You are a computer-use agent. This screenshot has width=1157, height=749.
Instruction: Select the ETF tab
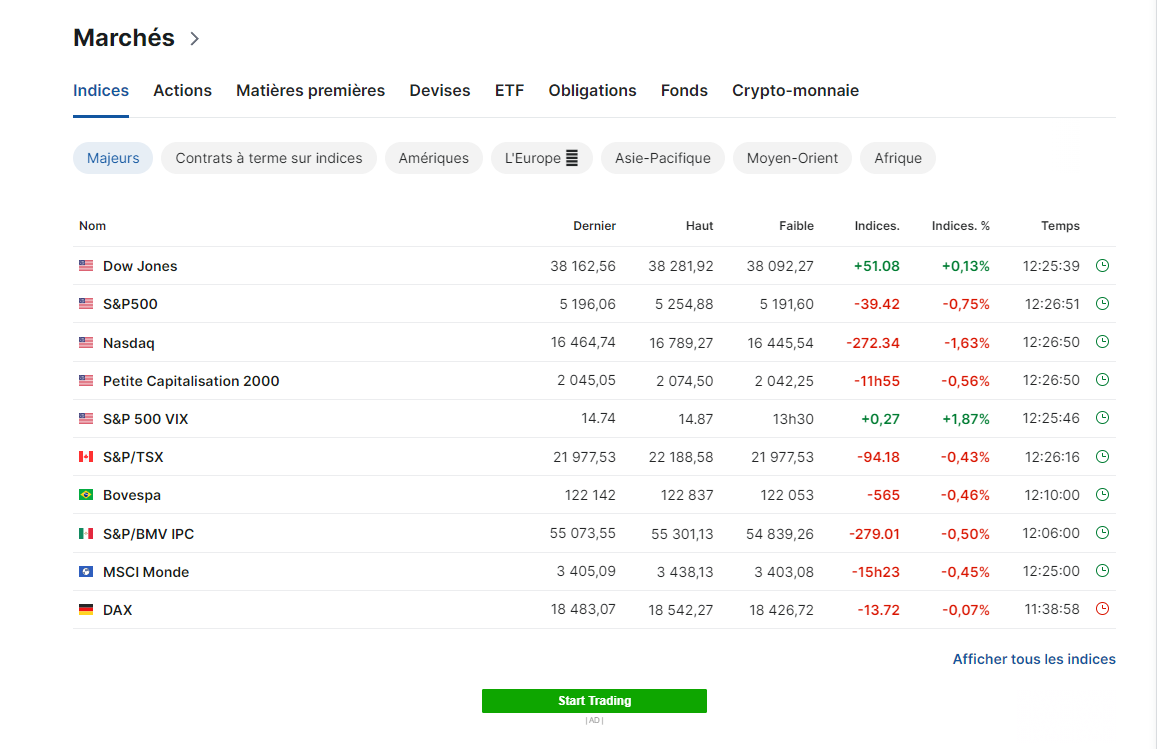point(509,91)
